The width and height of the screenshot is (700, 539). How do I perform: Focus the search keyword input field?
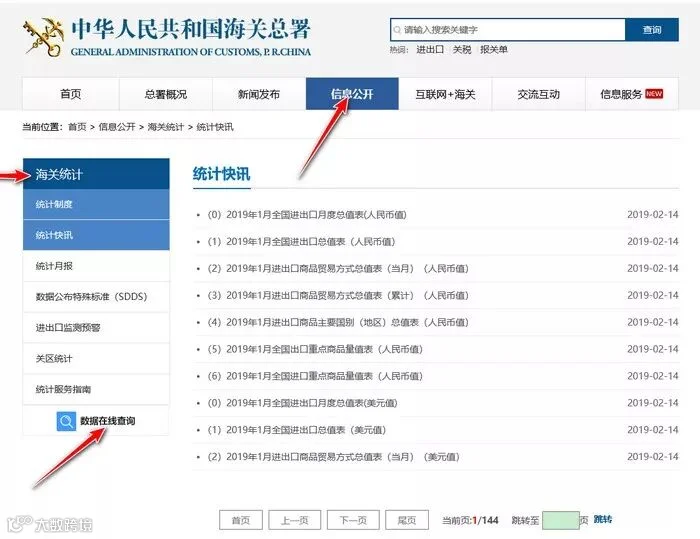[x=508, y=30]
